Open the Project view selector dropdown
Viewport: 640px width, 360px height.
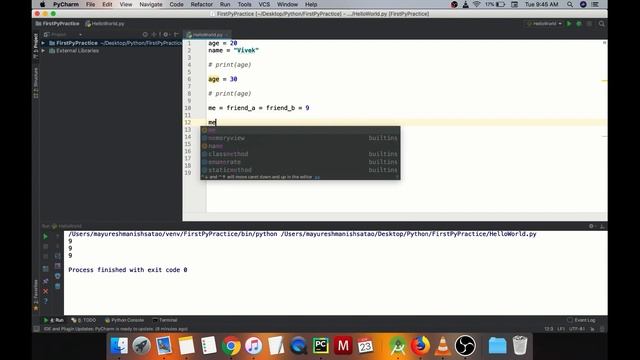(63, 35)
